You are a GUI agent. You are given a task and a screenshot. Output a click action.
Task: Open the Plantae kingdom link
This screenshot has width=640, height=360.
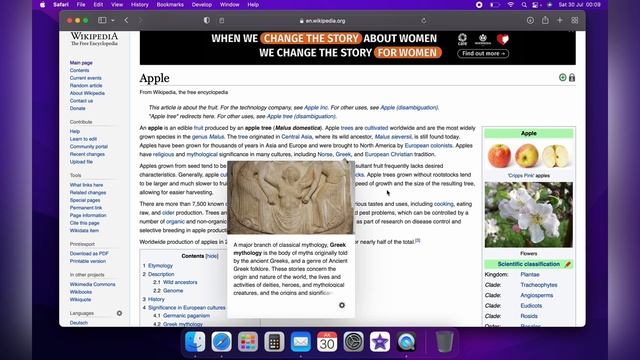[530, 274]
